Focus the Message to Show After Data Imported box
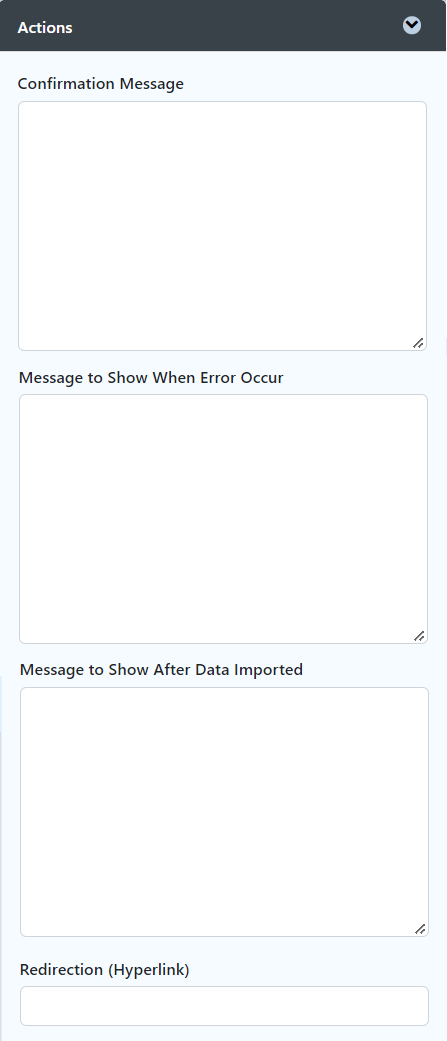The width and height of the screenshot is (447, 1041). click(x=224, y=811)
